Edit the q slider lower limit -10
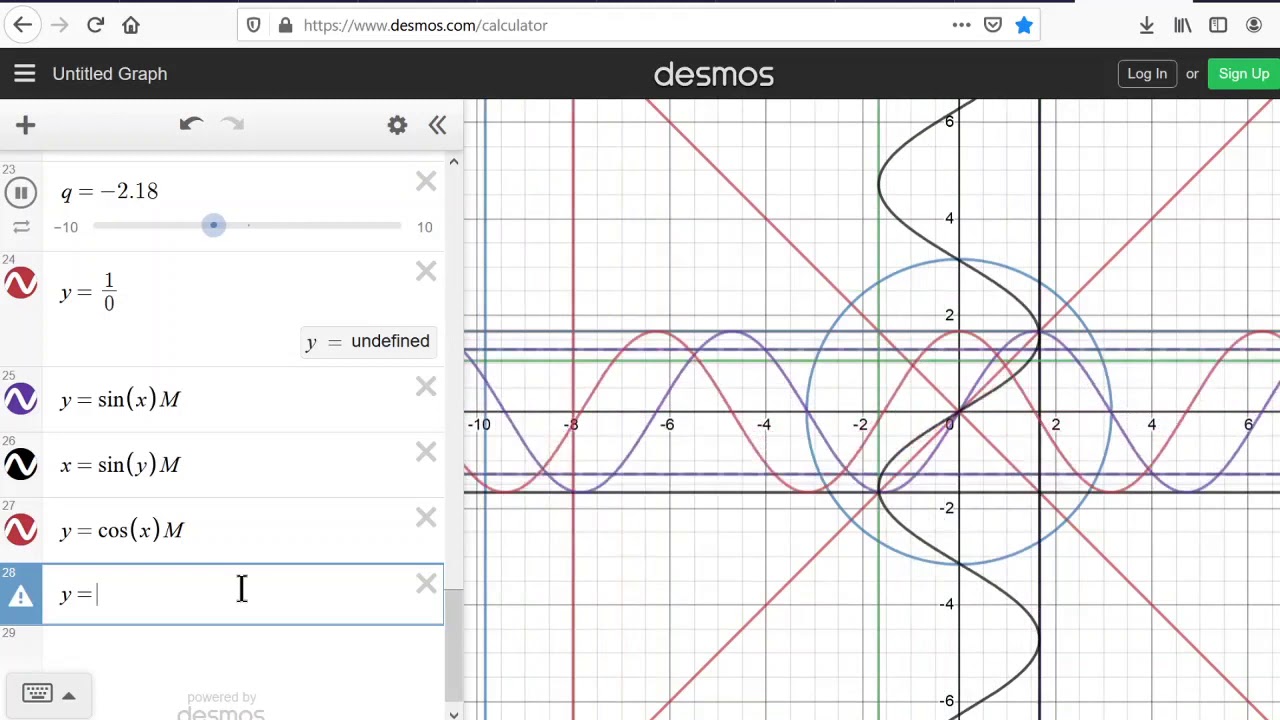Image resolution: width=1280 pixels, height=720 pixels. [66, 228]
